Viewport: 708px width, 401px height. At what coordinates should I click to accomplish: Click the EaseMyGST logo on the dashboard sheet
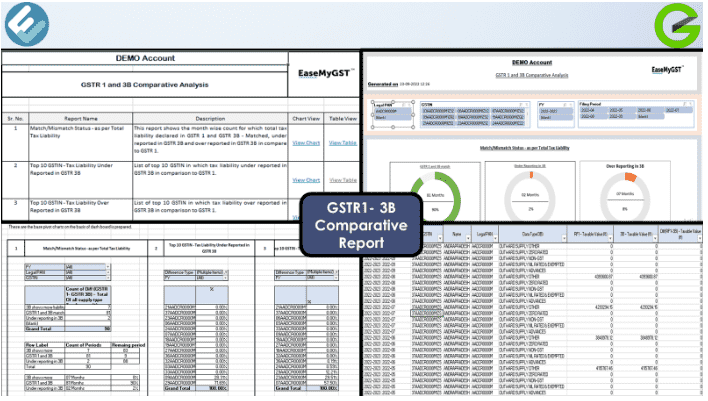tap(667, 70)
